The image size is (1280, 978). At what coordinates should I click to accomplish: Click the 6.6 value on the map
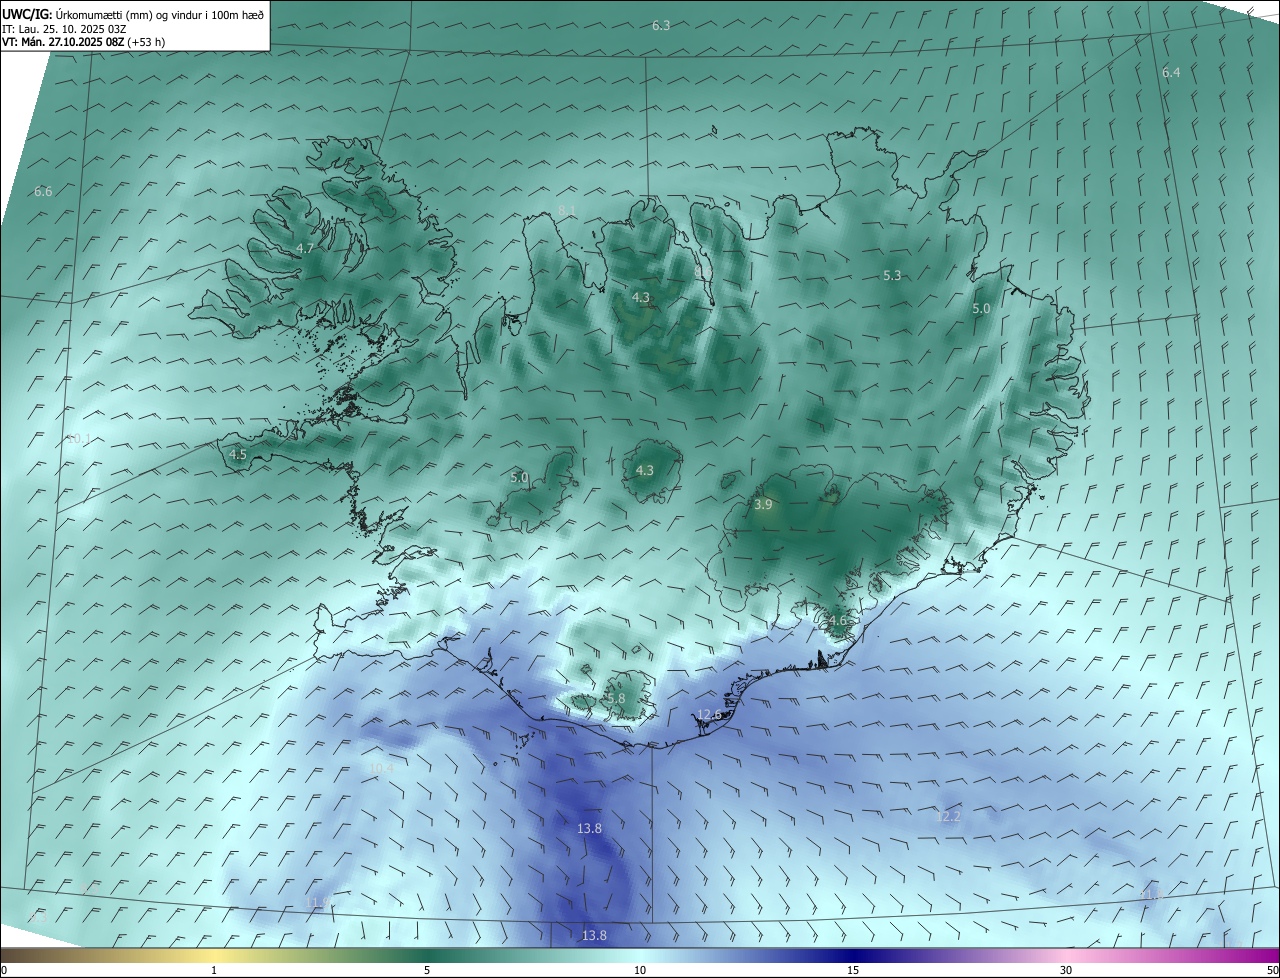(43, 192)
